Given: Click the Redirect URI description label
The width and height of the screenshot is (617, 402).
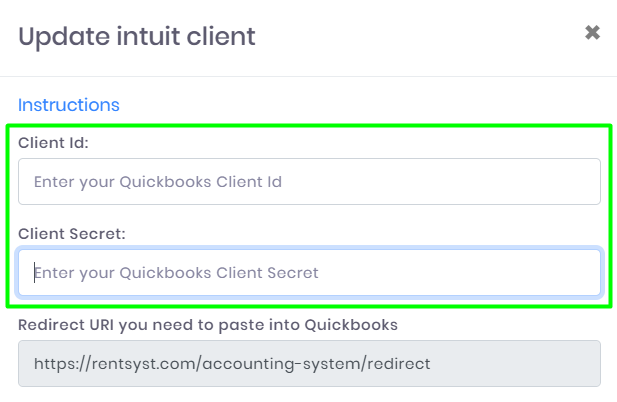Looking at the screenshot, I should tap(208, 324).
